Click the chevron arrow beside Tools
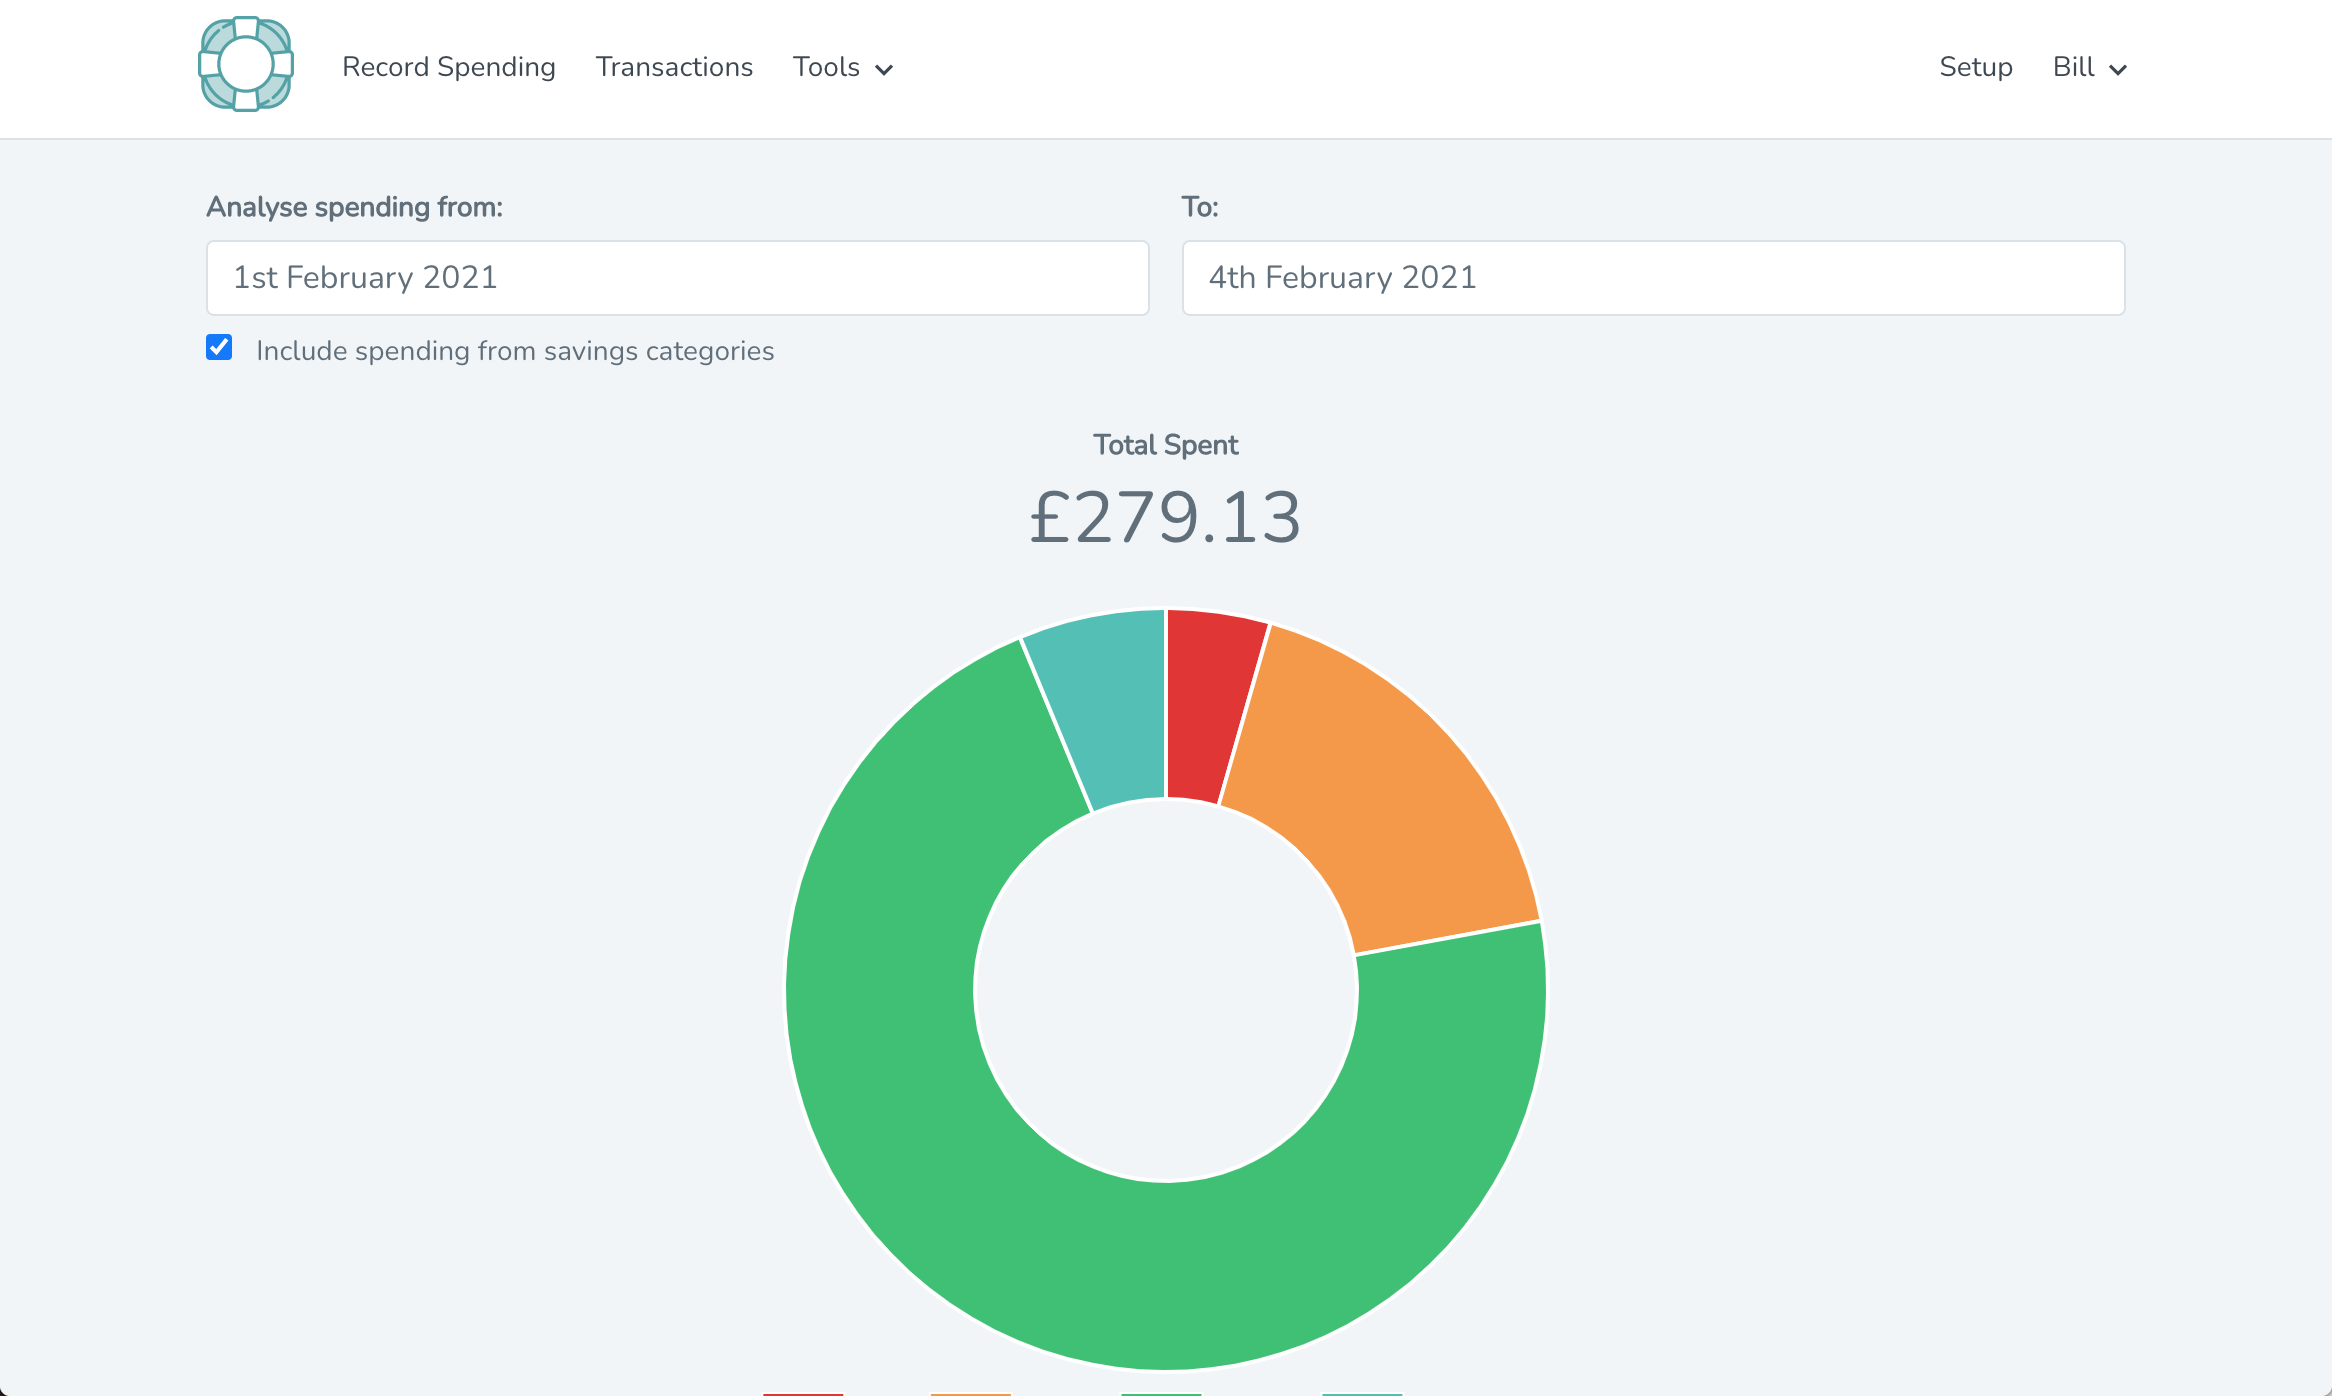The width and height of the screenshot is (2332, 1396). pos(884,70)
